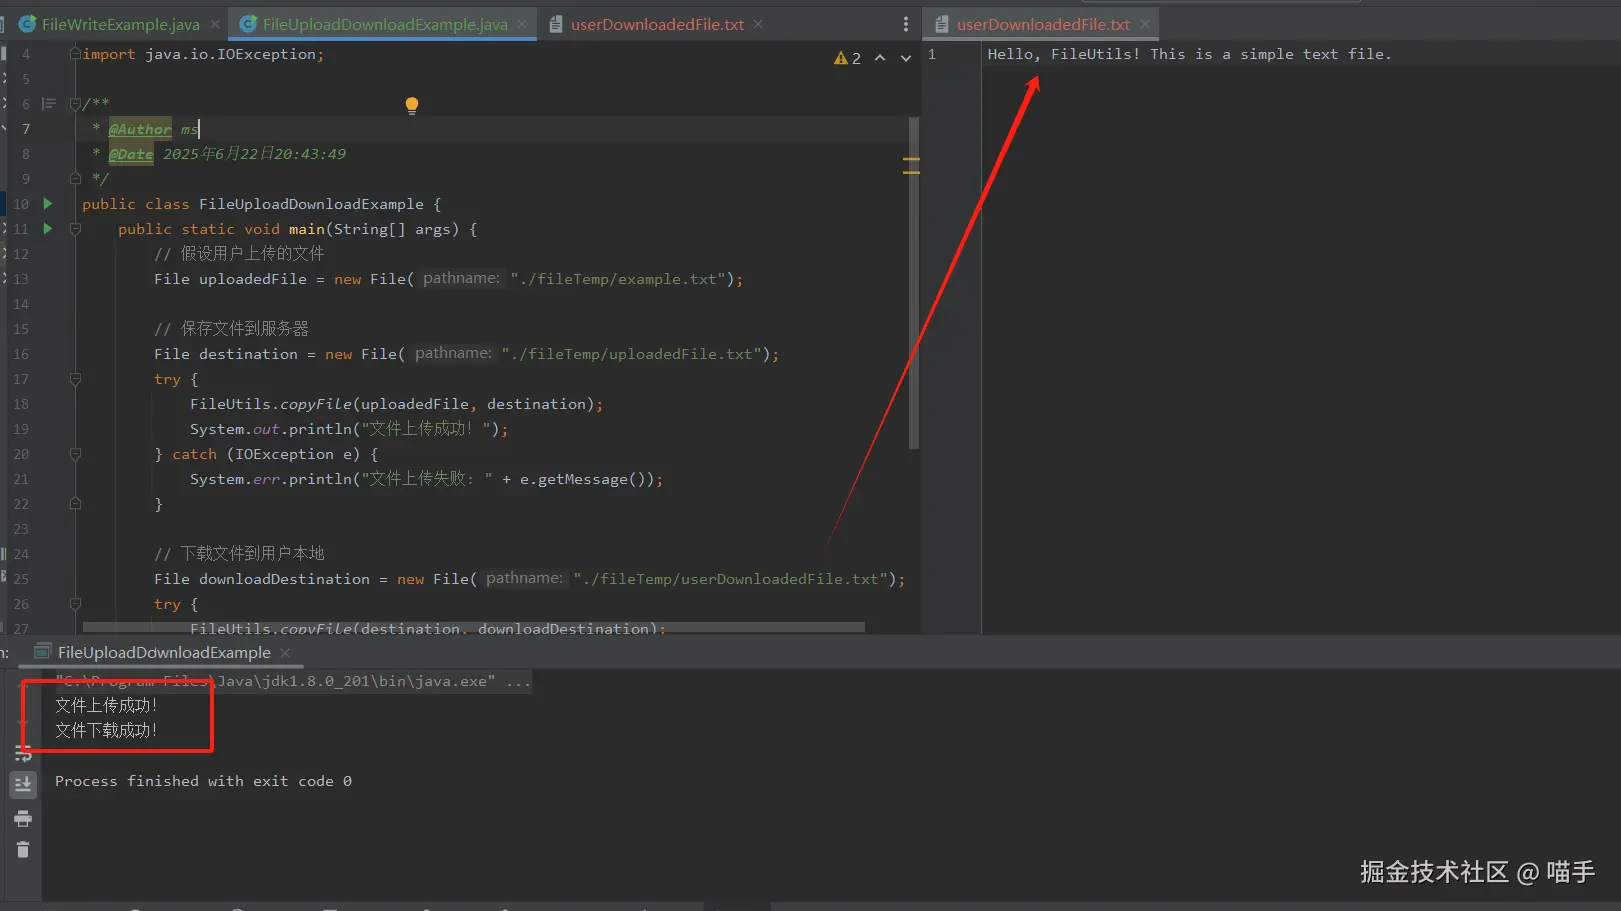Click the "./fileTemp/uploadedFile.txt" string
Screen dimensions: 1621x911
coord(632,354)
